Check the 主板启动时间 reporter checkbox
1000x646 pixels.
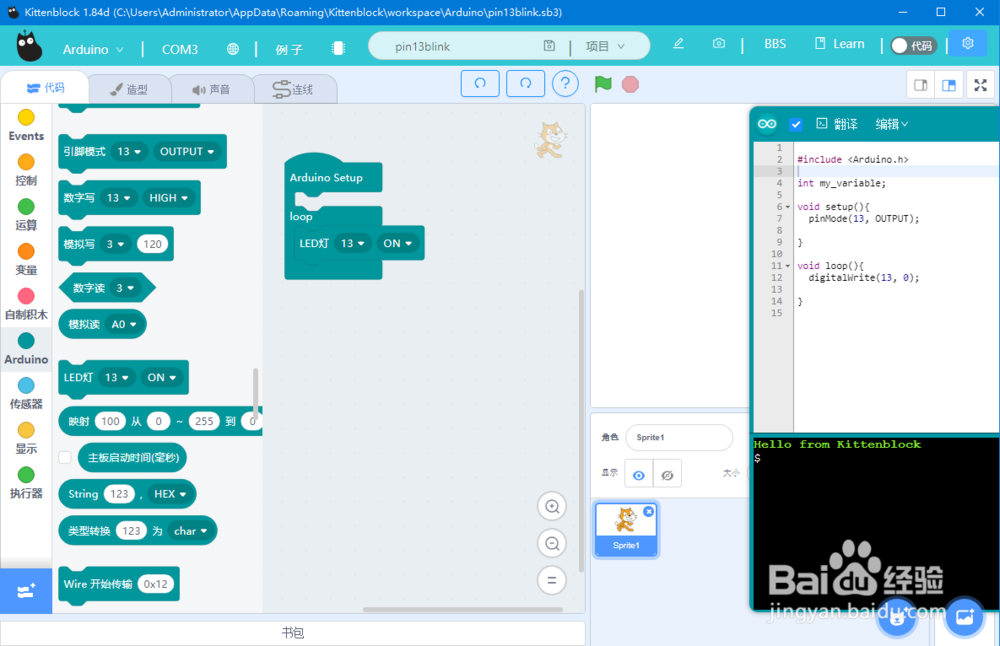tap(65, 457)
